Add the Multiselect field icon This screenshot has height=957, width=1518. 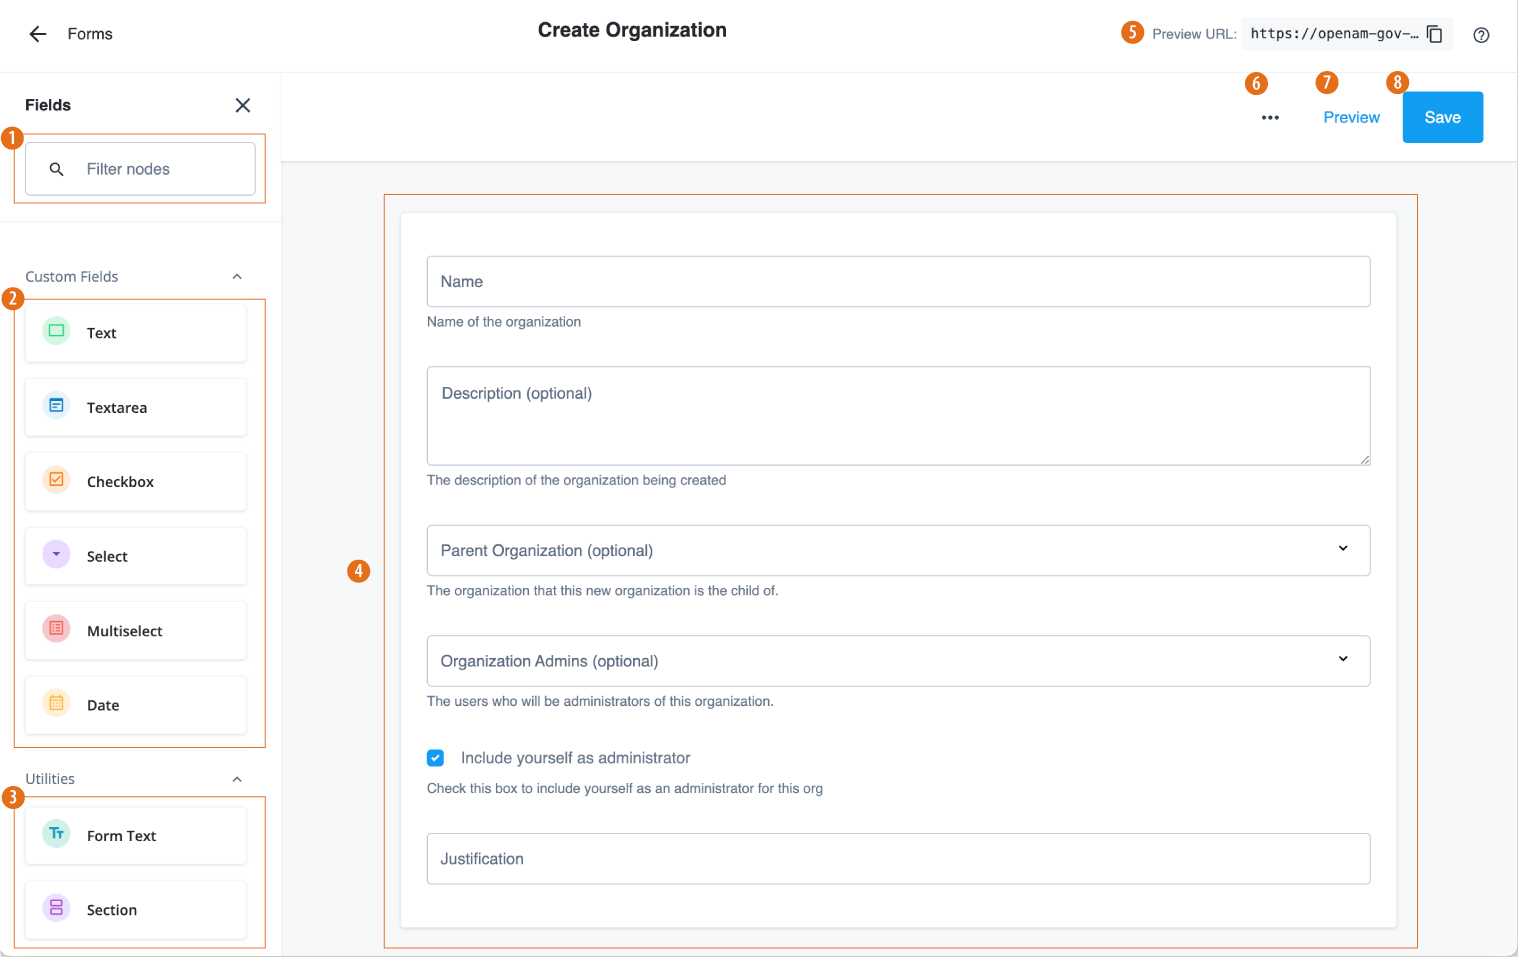(x=55, y=630)
